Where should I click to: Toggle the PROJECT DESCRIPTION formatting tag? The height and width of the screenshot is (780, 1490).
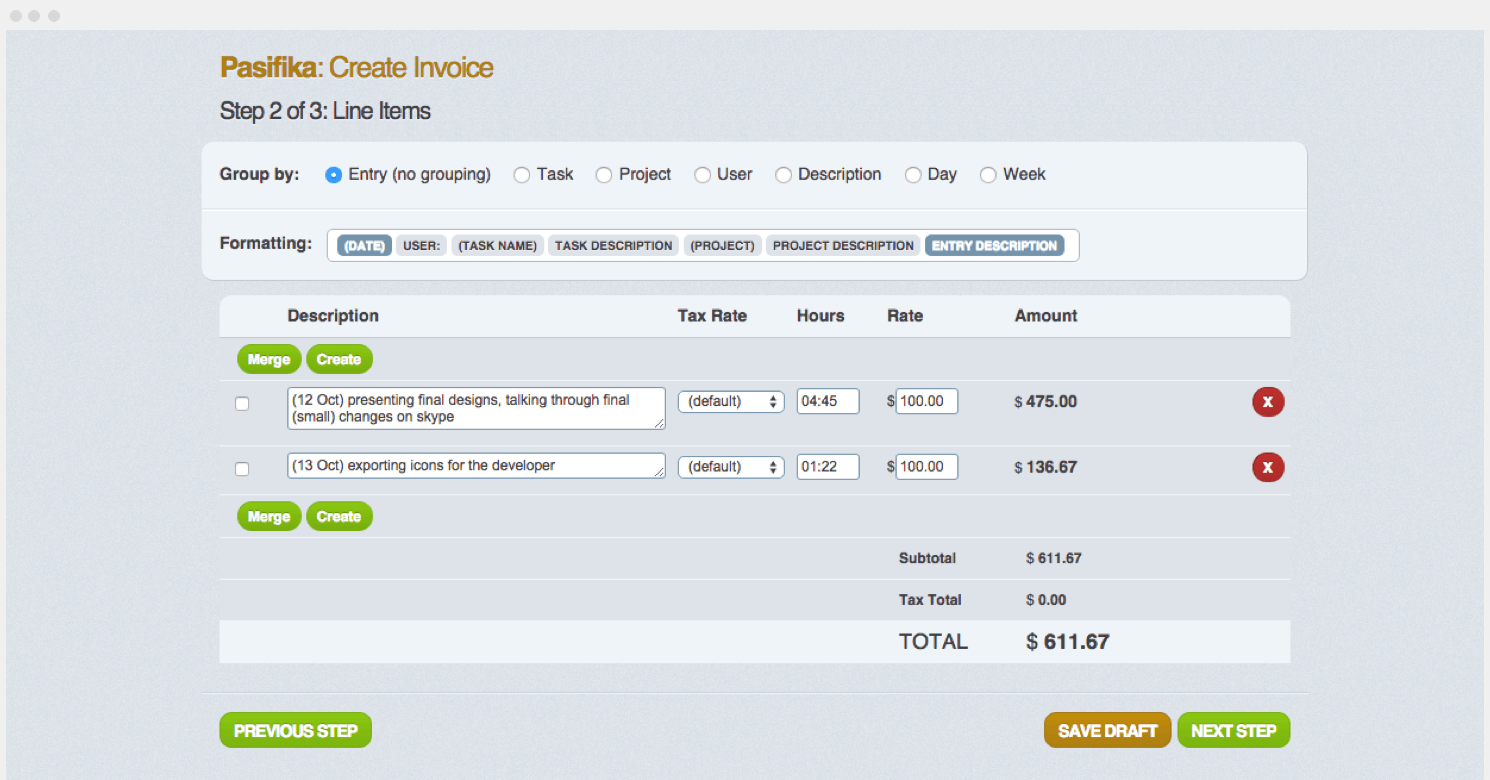pyautogui.click(x=844, y=246)
